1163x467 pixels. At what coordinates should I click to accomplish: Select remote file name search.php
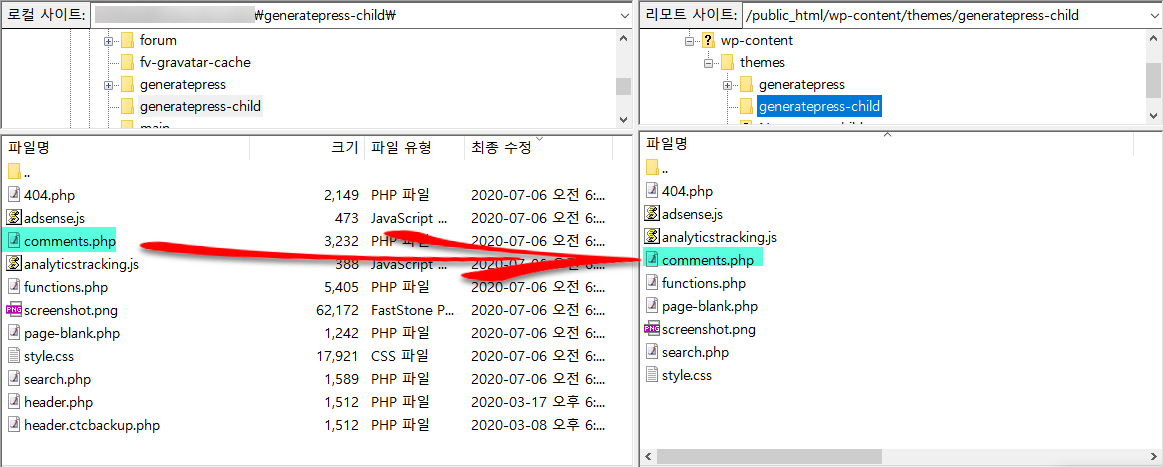(695, 351)
